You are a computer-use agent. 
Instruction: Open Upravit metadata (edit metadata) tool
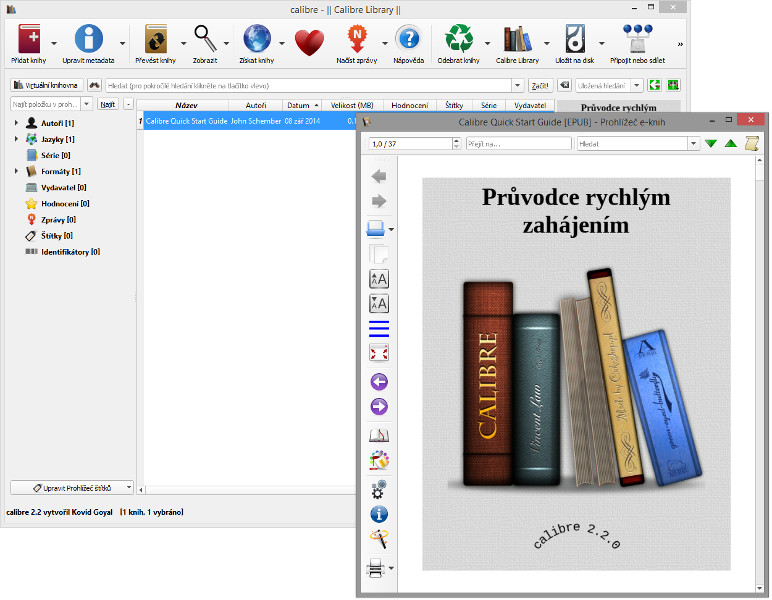[x=89, y=38]
